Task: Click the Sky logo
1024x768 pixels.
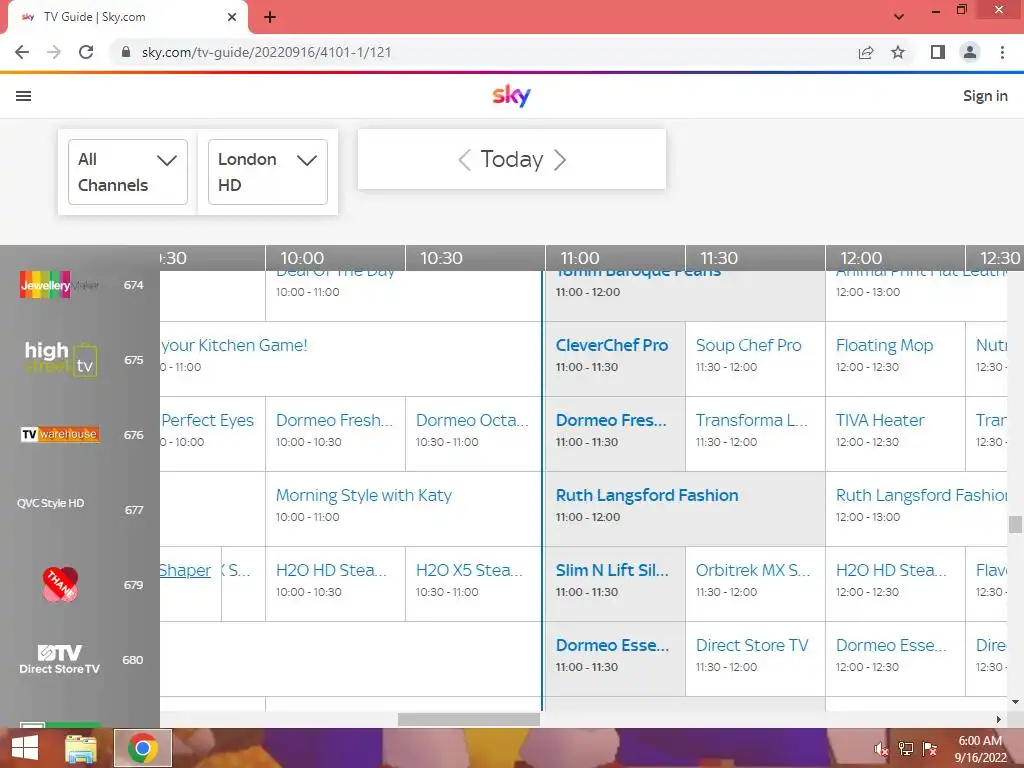Action: pos(511,96)
